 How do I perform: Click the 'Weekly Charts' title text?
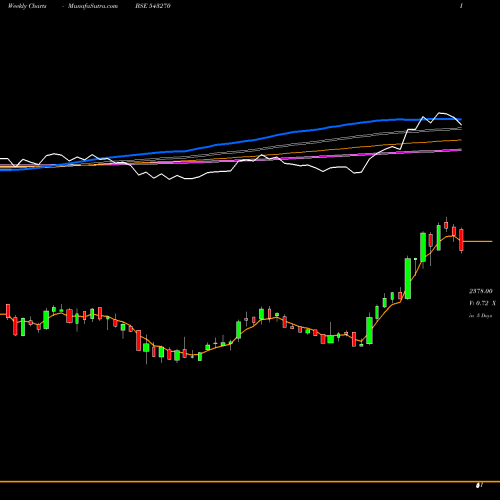[x=27, y=6]
